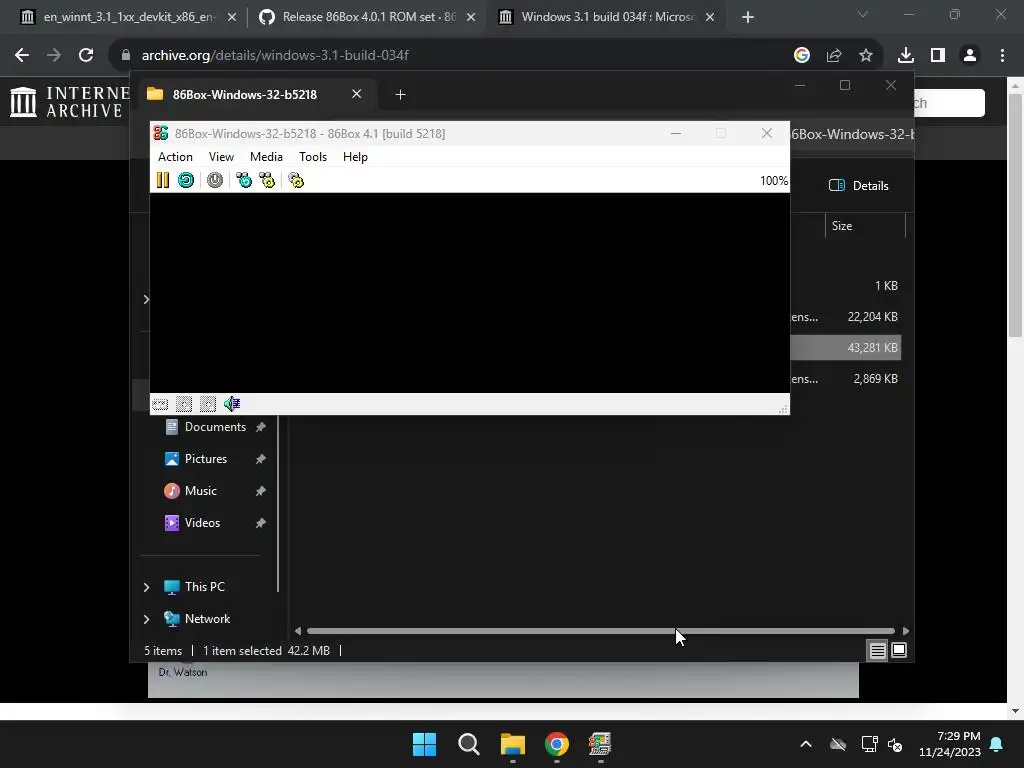Unpin Documents using its pin icon
The width and height of the screenshot is (1024, 768).
261,427
